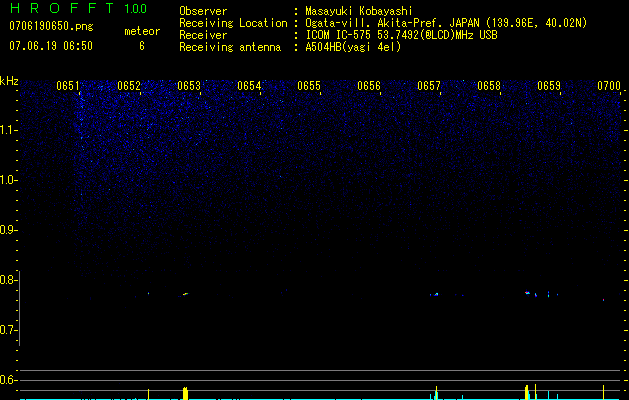Click the 1.1 kHz axis label
Screen dimensions: 629x400
(8, 130)
